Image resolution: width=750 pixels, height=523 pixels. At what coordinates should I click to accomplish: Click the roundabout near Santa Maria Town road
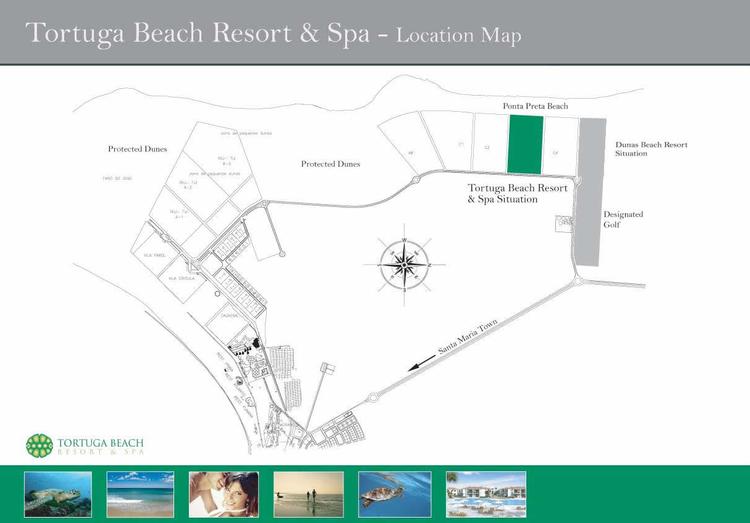[374, 397]
